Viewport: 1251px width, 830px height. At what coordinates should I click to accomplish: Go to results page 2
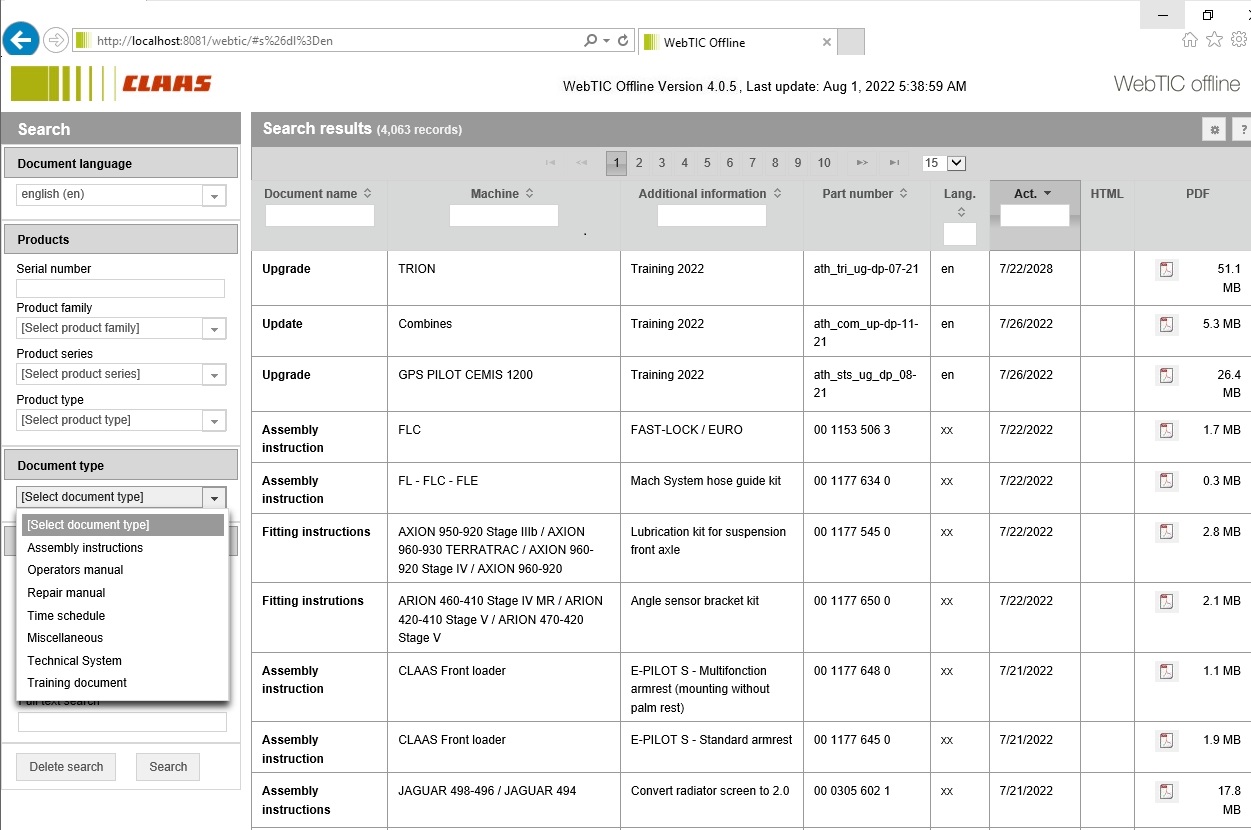(639, 163)
